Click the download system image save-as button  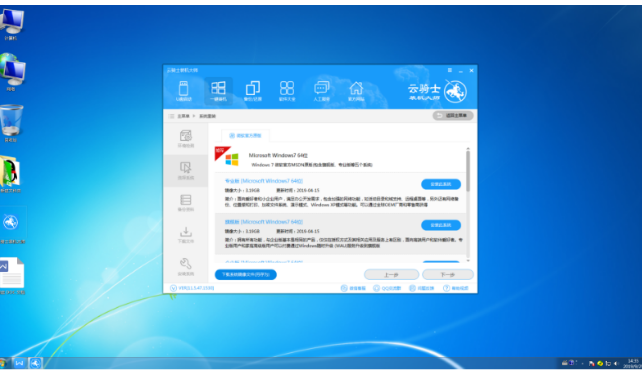tap(246, 274)
